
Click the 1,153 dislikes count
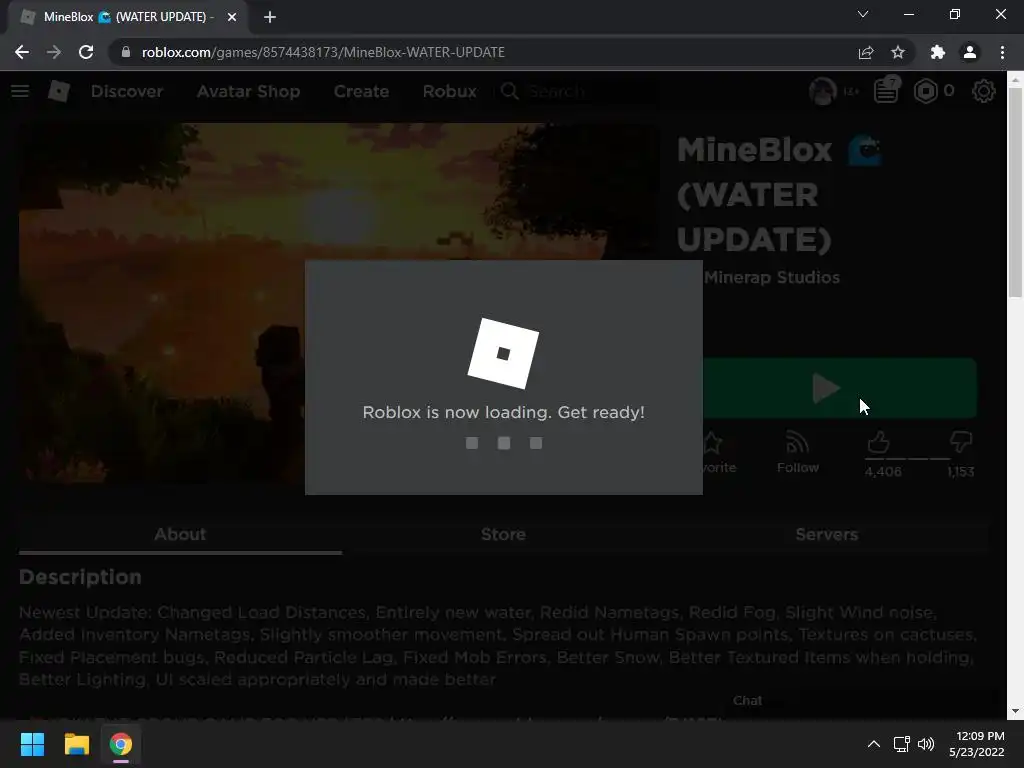(961, 472)
